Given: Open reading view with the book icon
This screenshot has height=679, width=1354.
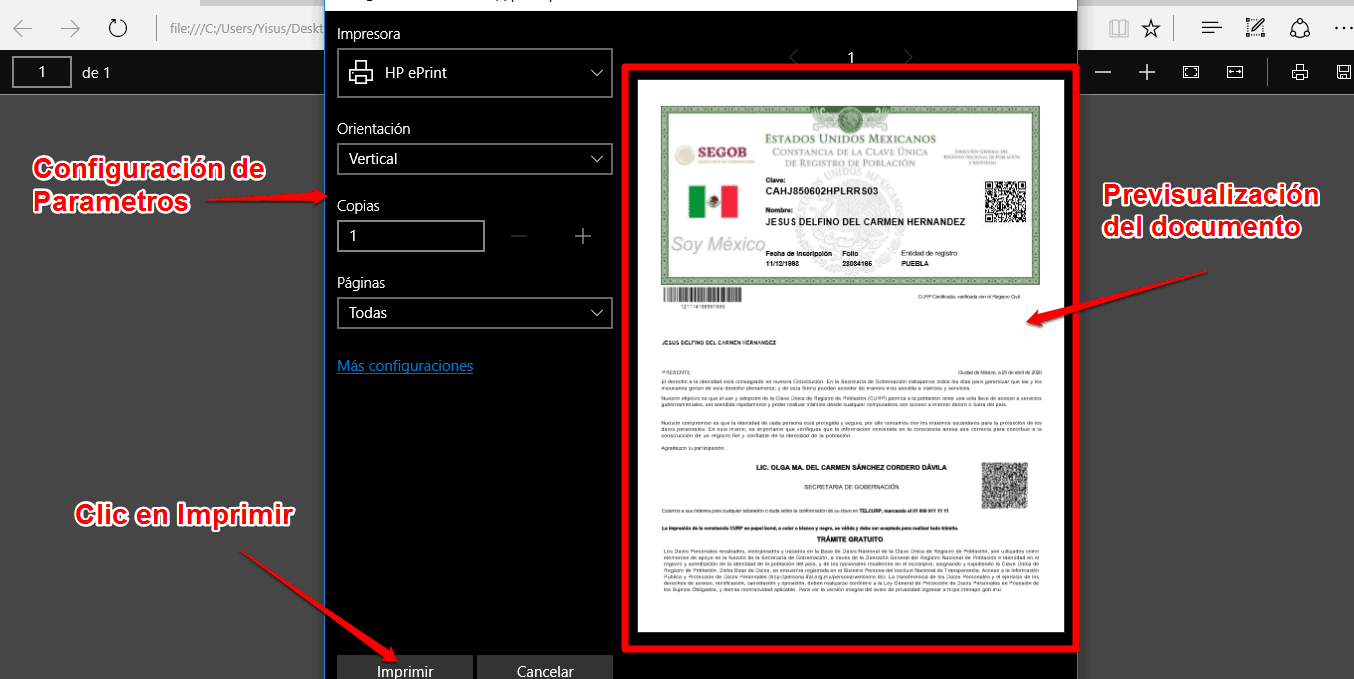Looking at the screenshot, I should pos(1118,28).
